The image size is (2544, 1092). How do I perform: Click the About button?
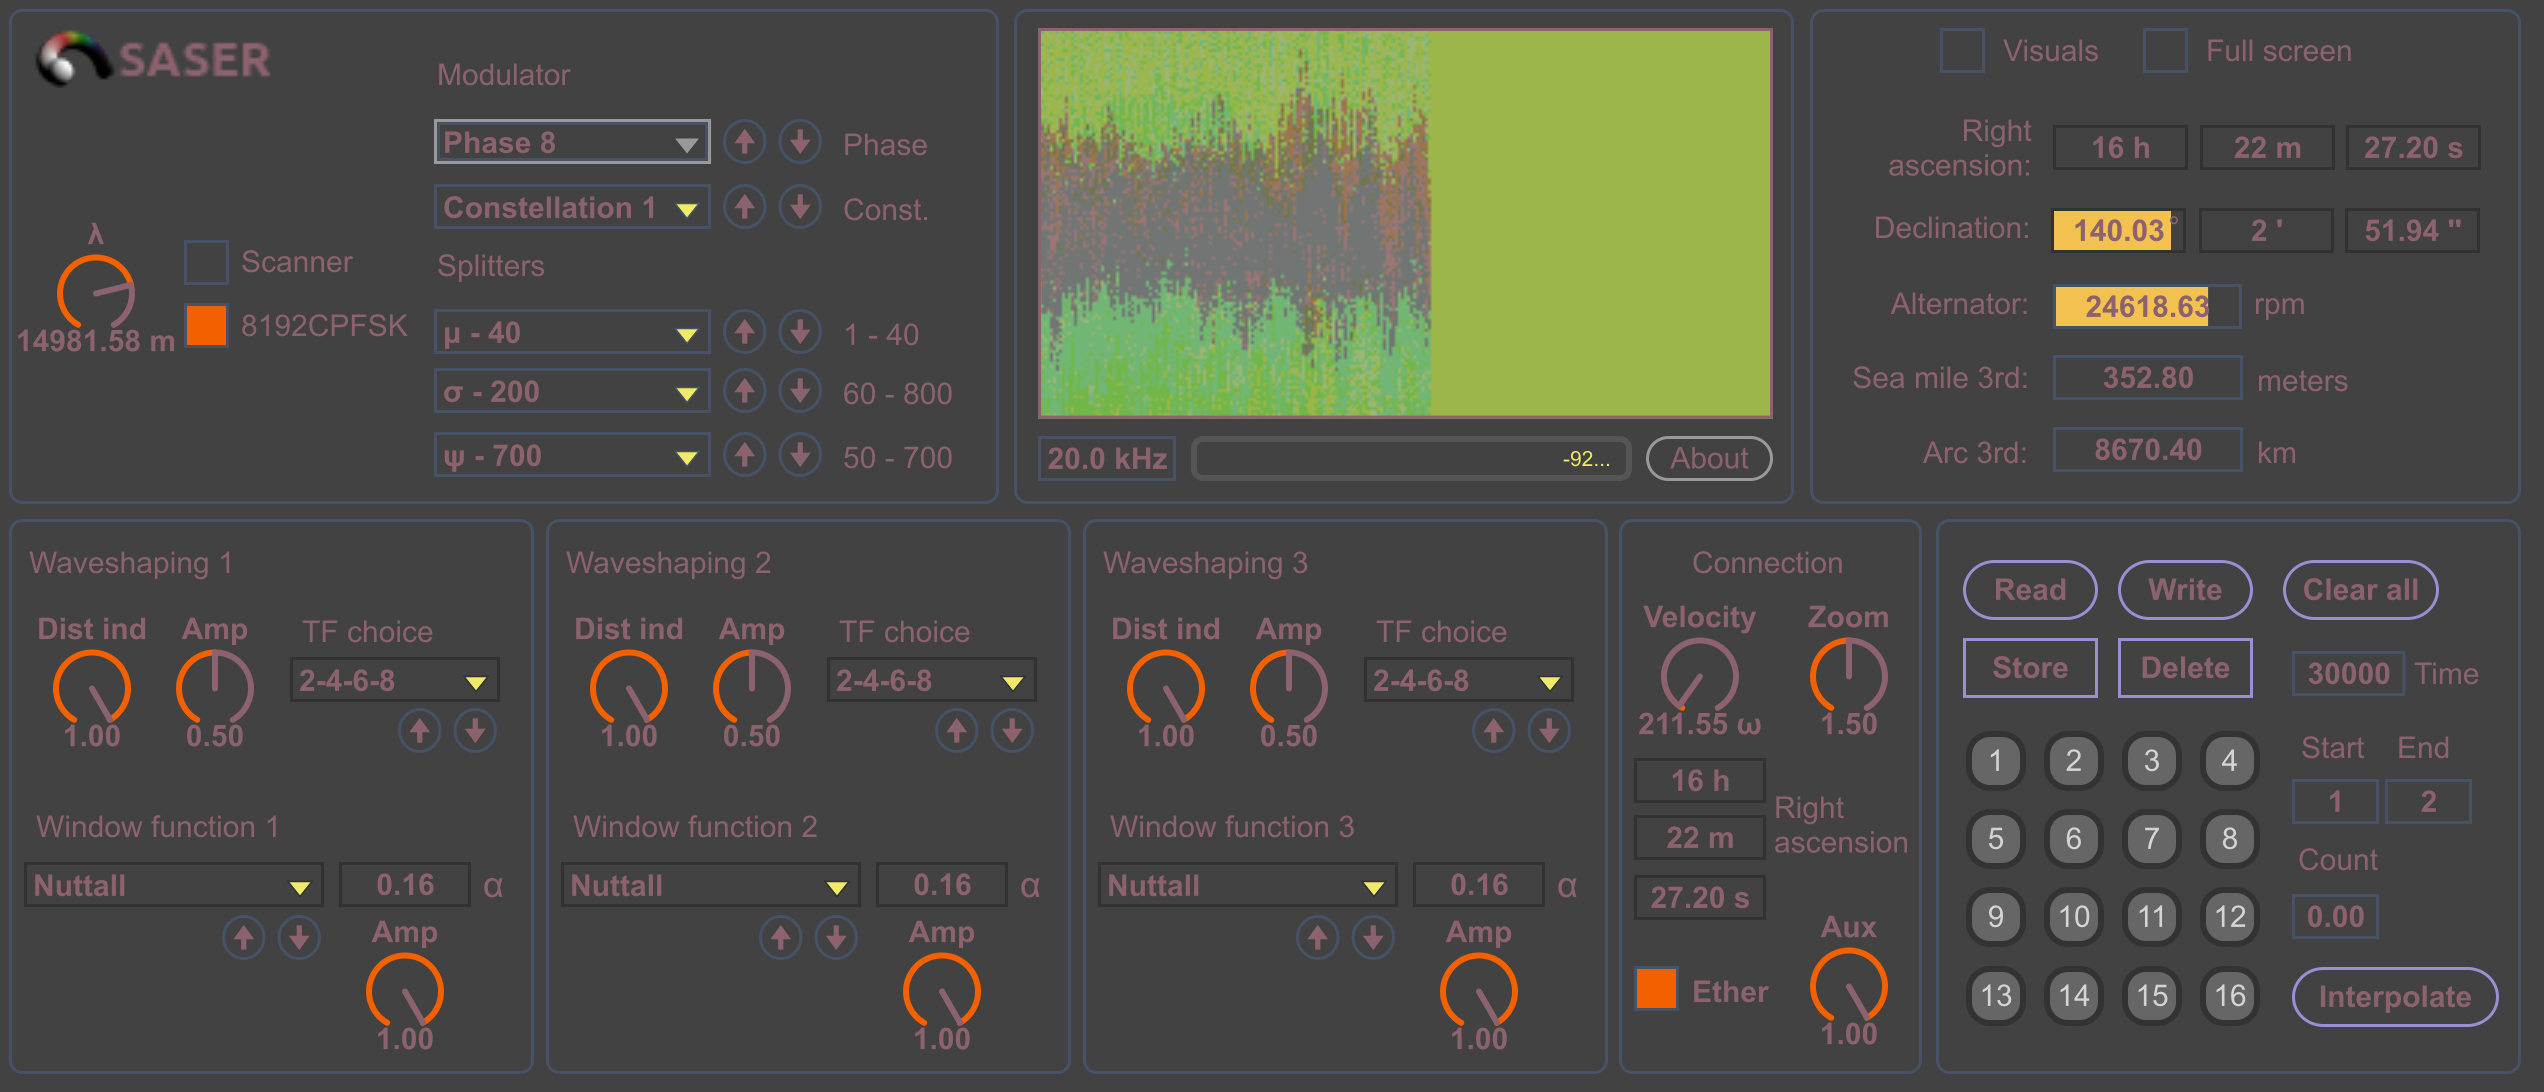click(x=1708, y=459)
